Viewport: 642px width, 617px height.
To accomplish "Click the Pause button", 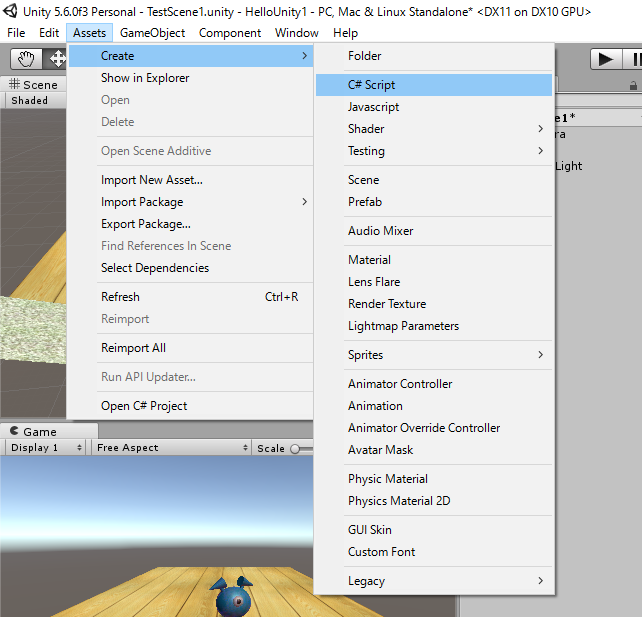I will tap(633, 59).
